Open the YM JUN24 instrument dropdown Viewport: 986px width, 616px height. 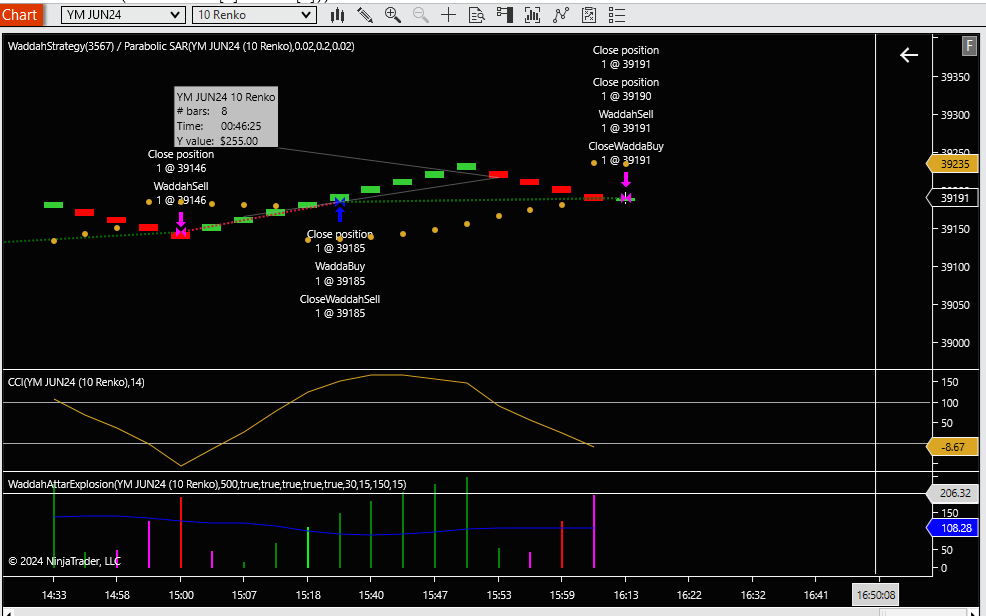coord(123,15)
